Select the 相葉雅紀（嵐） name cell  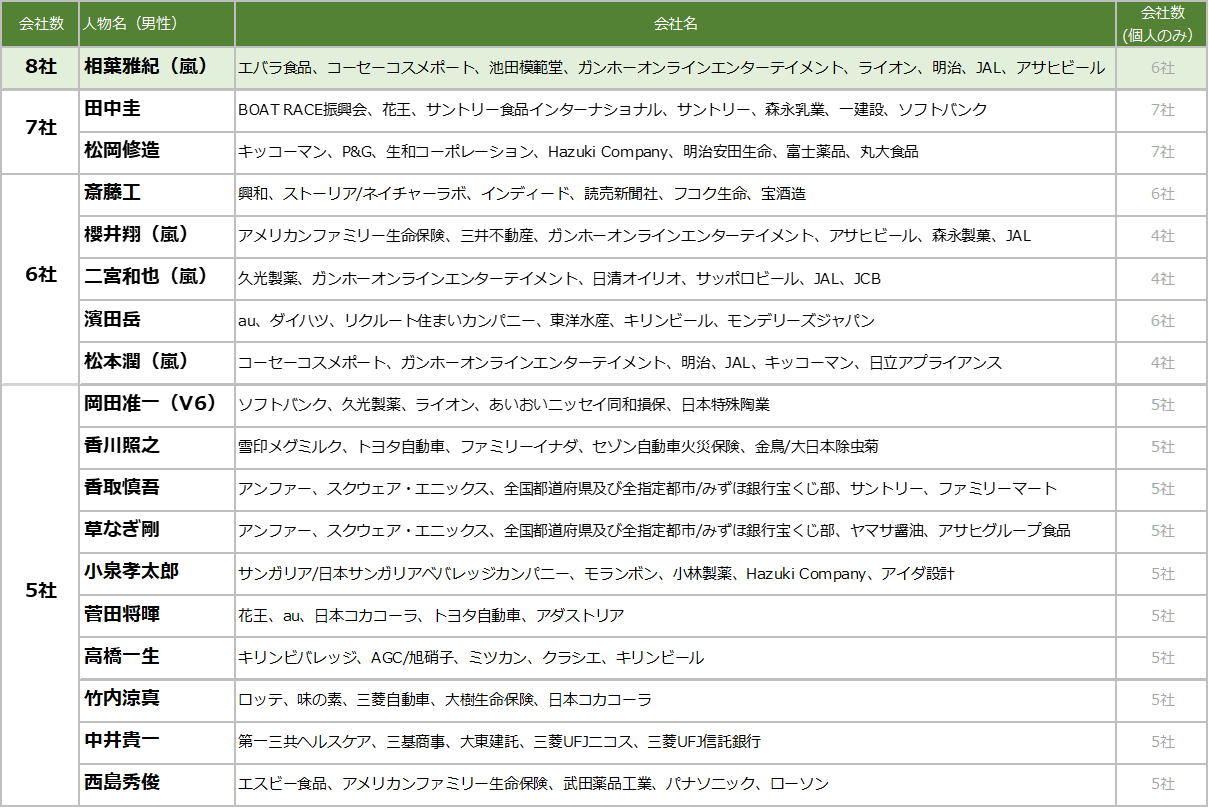pyautogui.click(x=157, y=67)
